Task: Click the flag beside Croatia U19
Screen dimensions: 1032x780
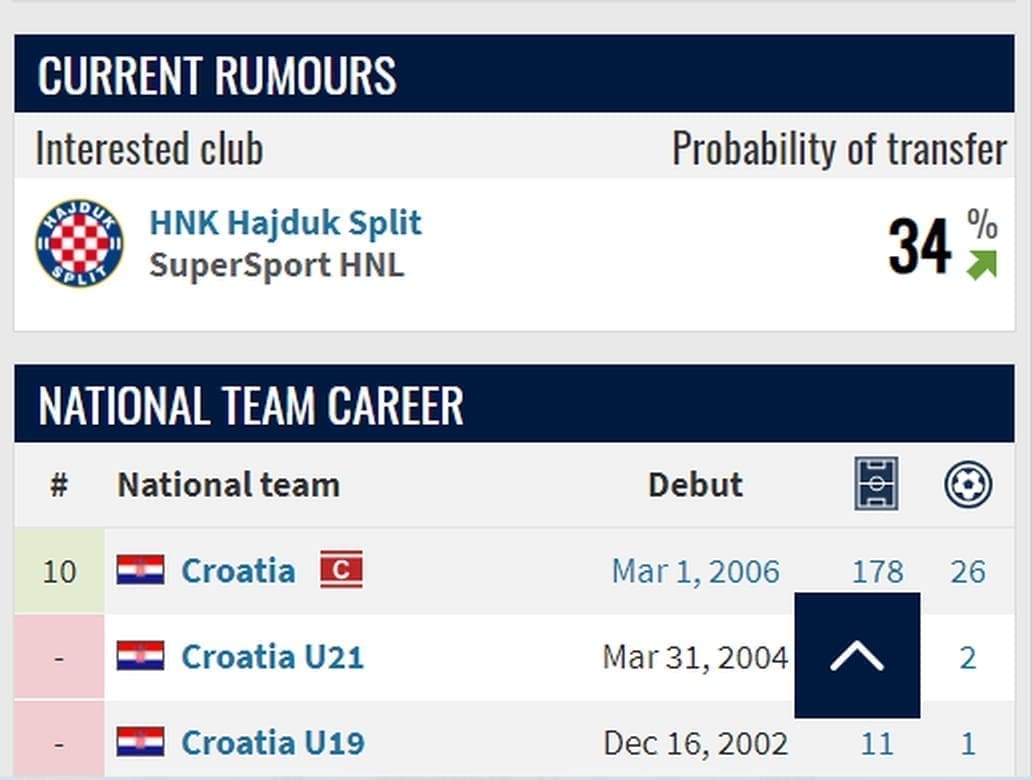Action: click(x=140, y=742)
